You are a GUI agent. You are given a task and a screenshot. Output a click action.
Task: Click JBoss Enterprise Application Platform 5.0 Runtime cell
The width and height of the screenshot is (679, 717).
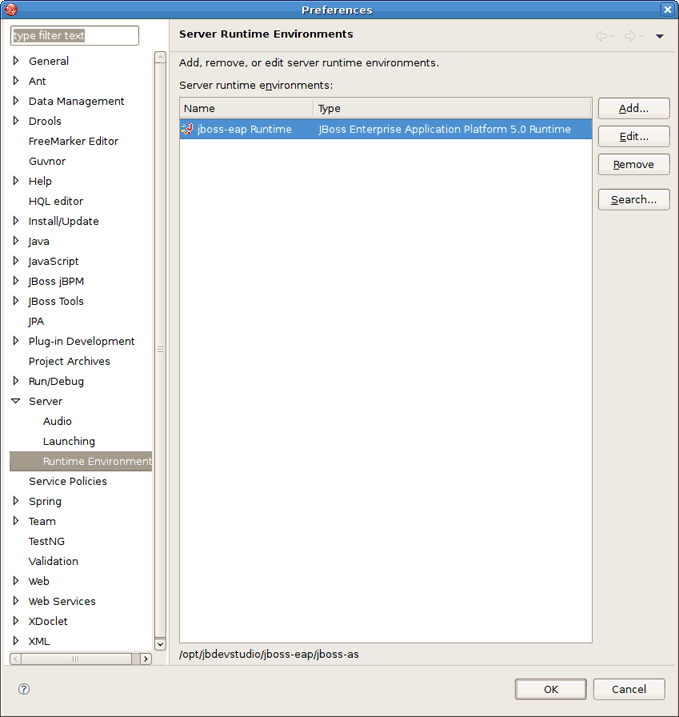coord(444,129)
